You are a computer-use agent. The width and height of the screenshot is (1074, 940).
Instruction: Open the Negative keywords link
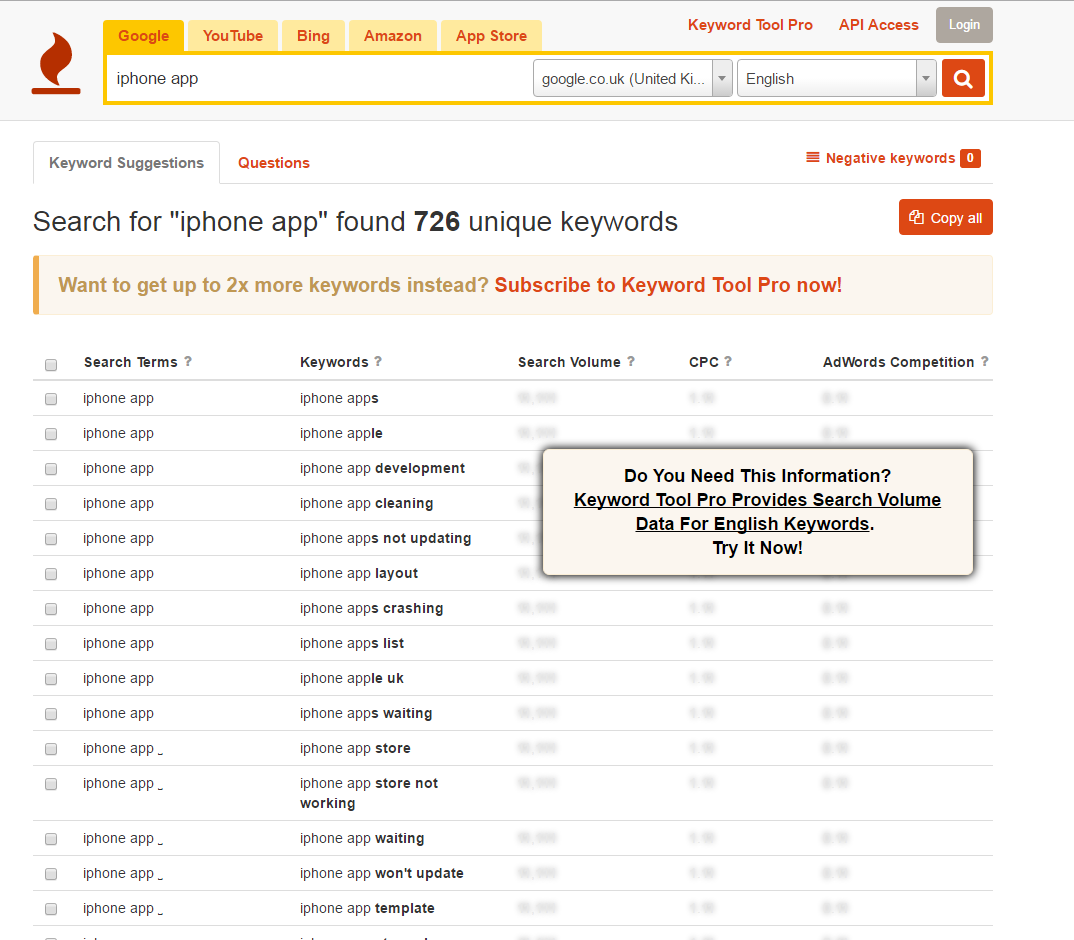pos(890,158)
